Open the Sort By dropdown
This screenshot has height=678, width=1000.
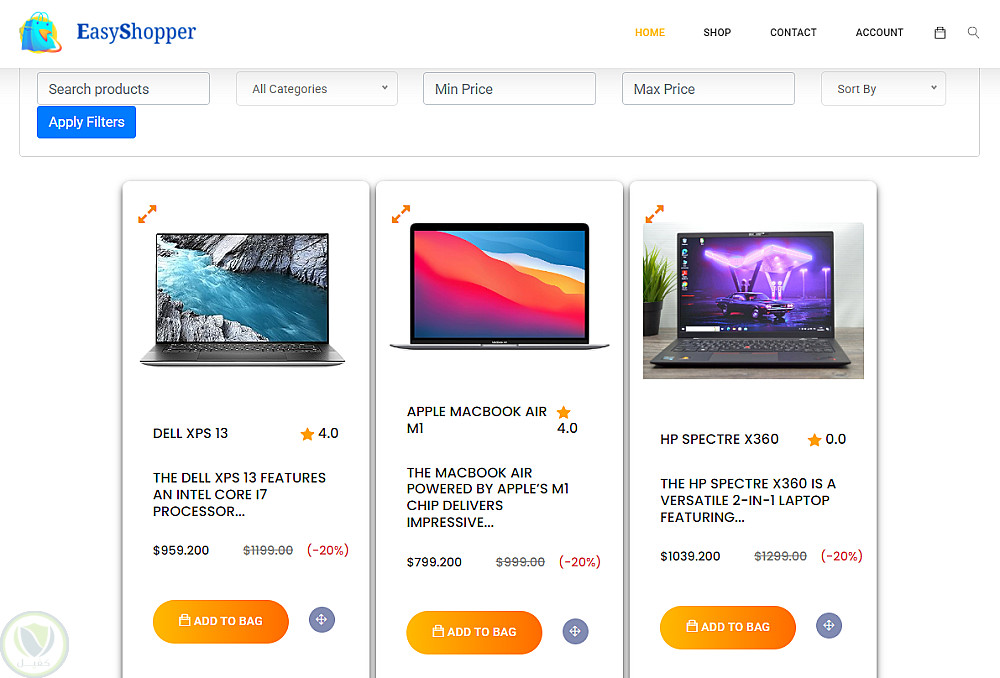883,89
